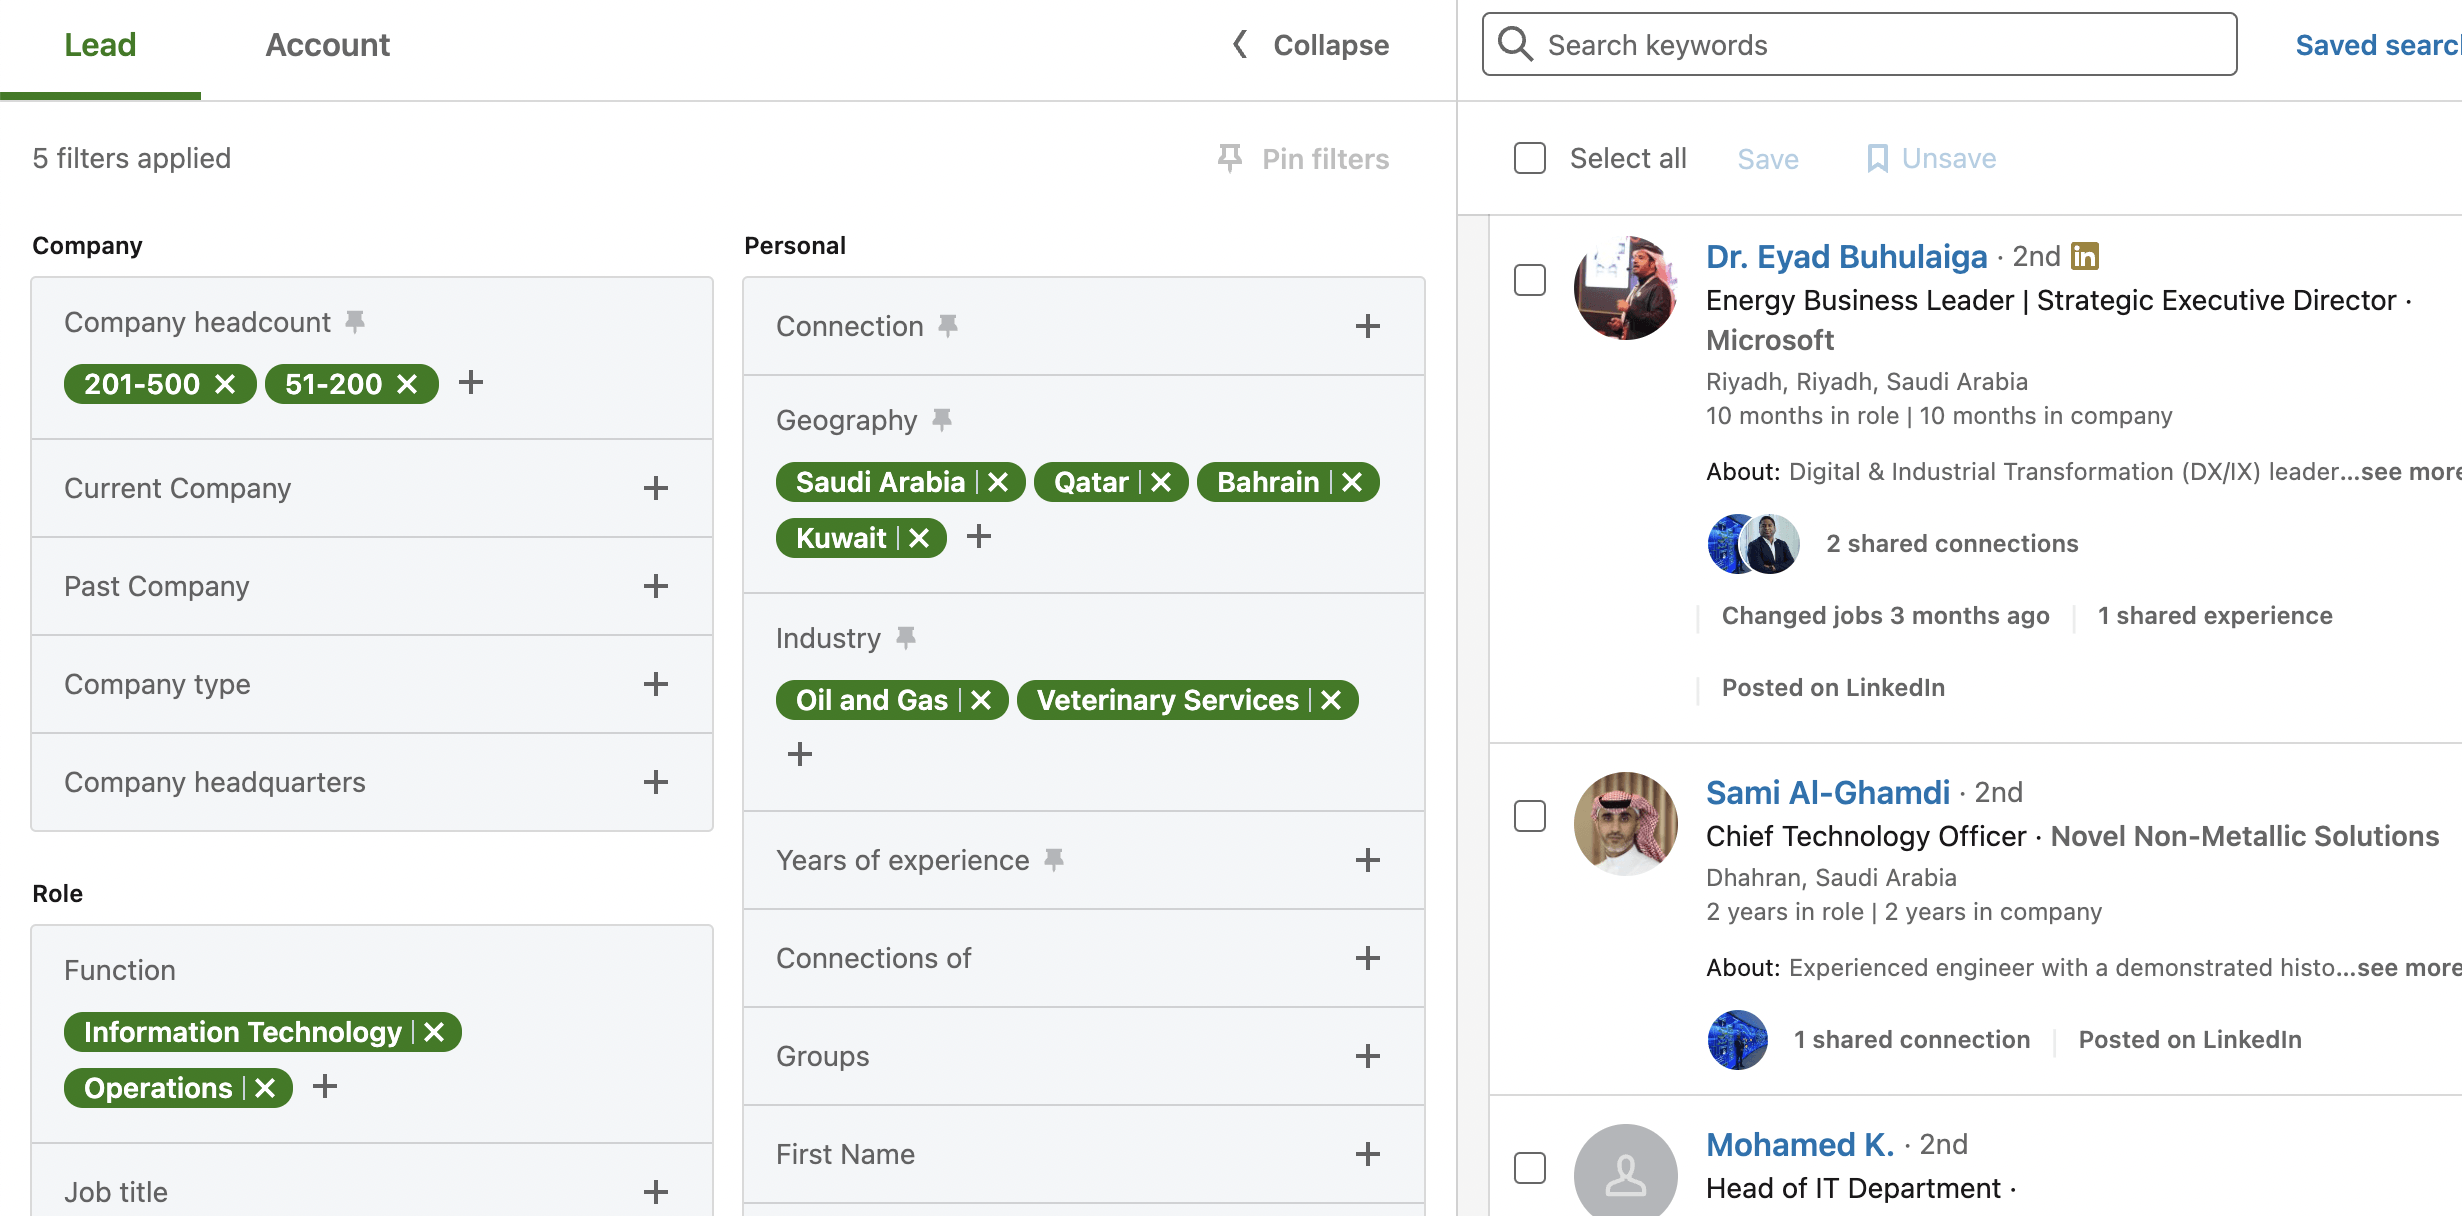This screenshot has width=2462, height=1216.
Task: Click pin icon next to Company headcount
Action: tap(355, 322)
